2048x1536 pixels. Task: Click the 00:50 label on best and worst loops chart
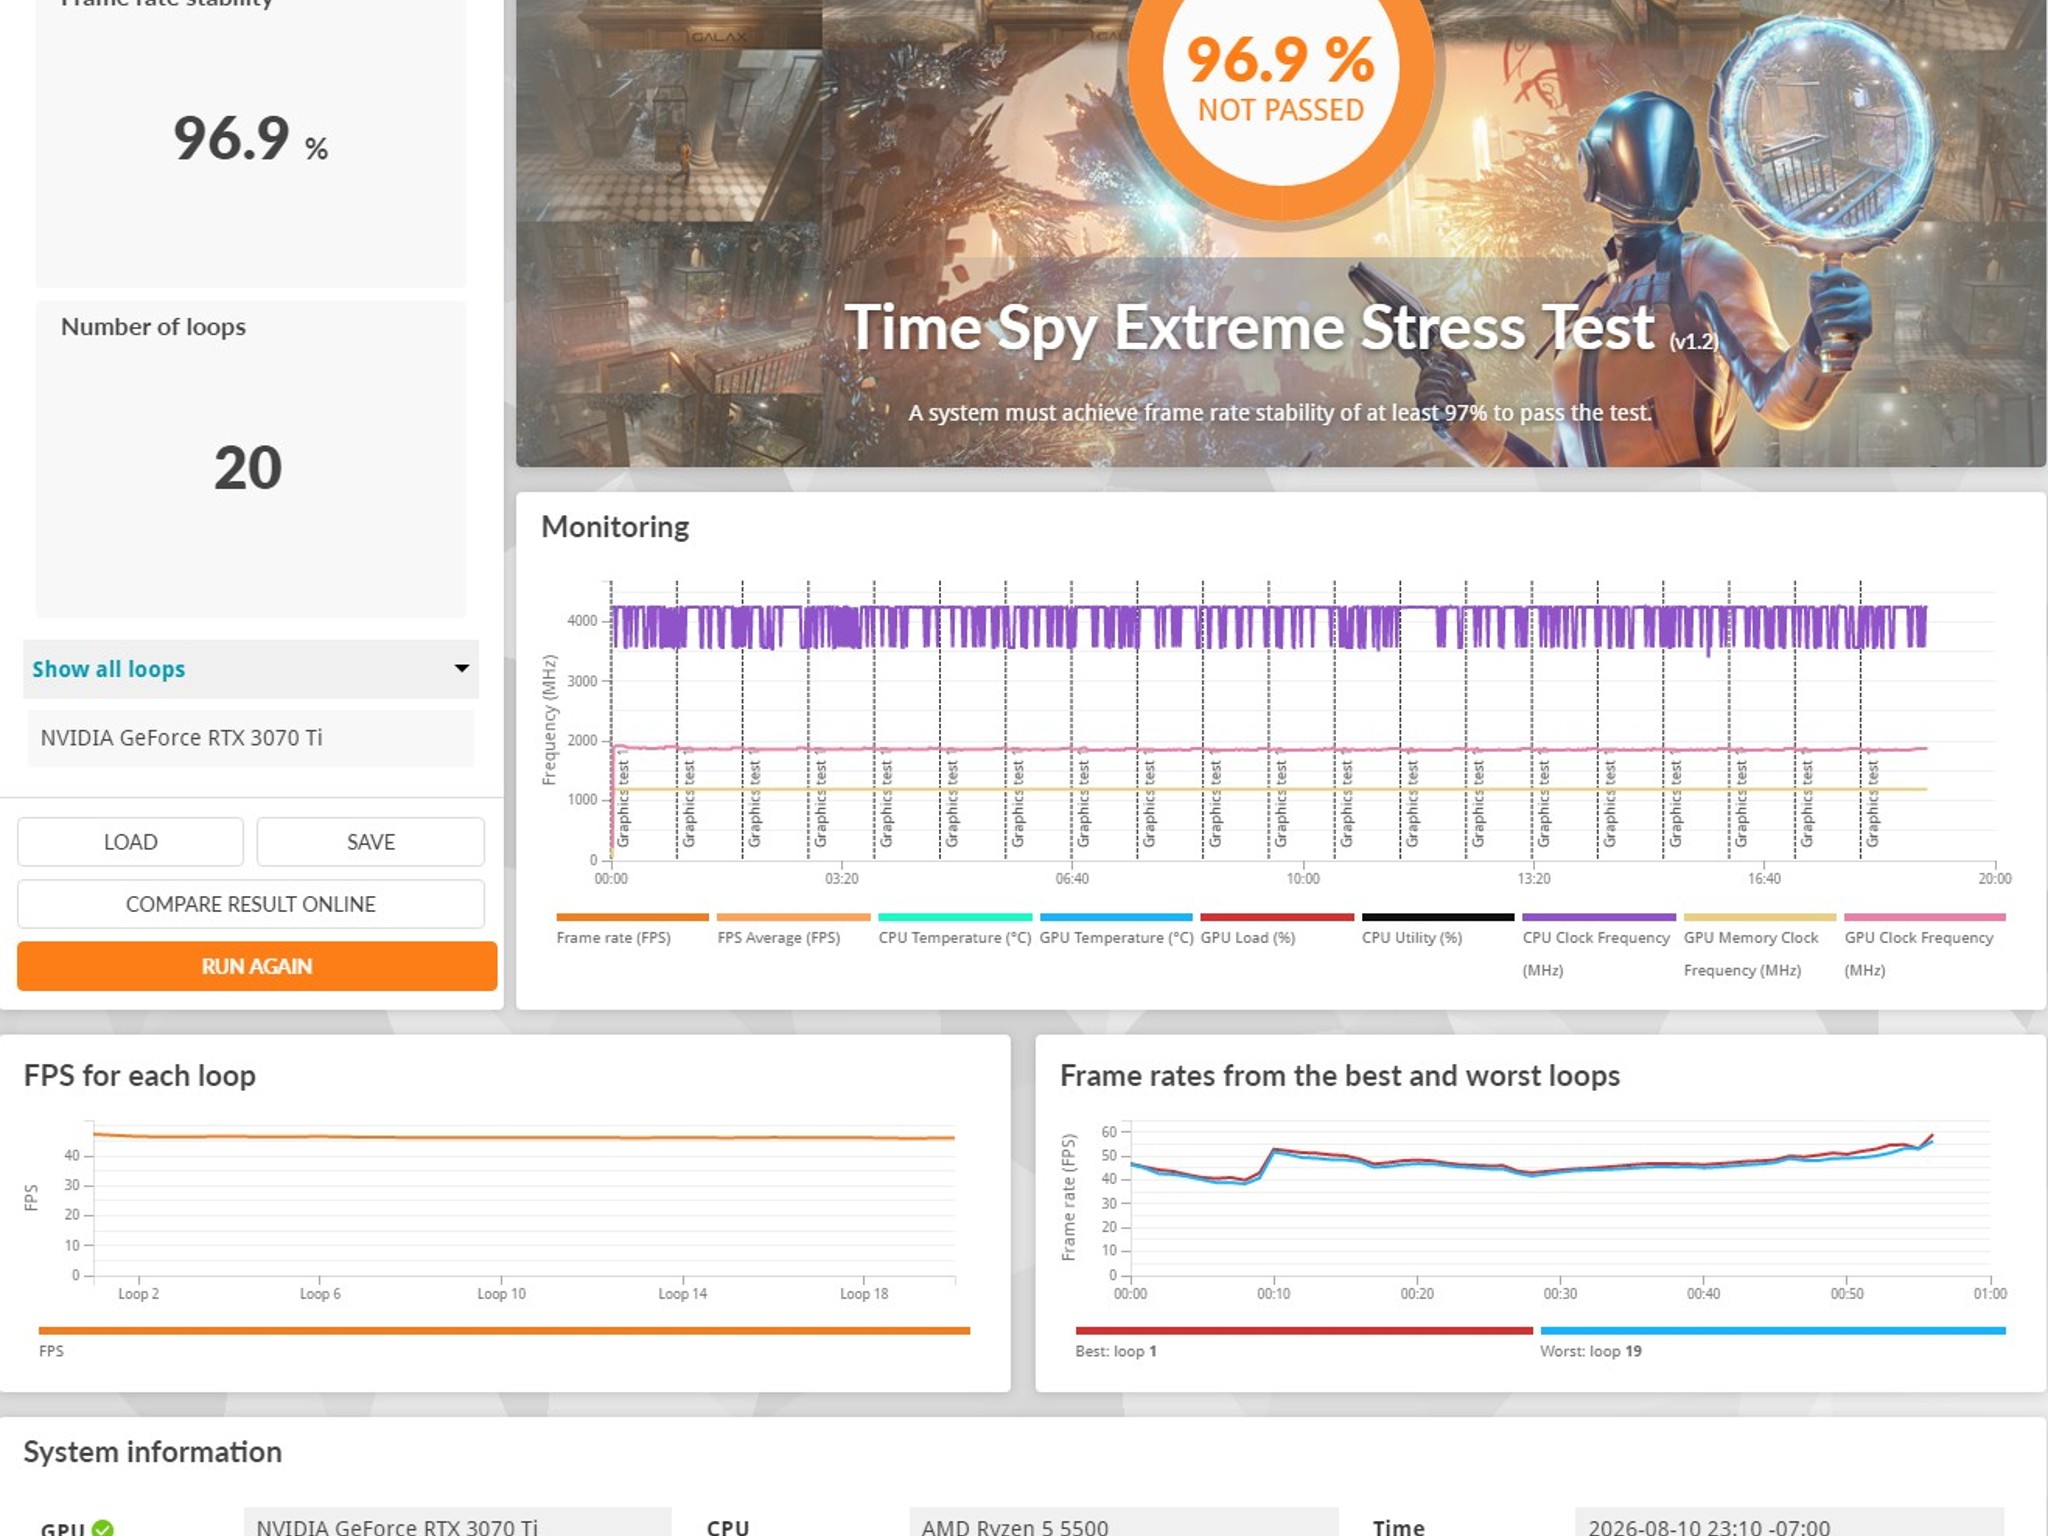[x=1847, y=1294]
